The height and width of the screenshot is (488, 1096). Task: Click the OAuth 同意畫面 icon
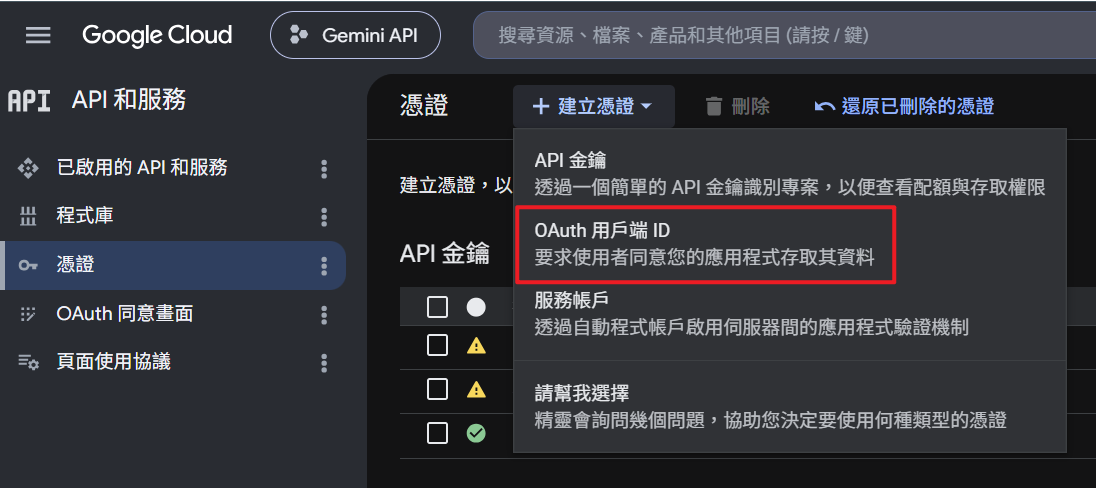pyautogui.click(x=27, y=314)
